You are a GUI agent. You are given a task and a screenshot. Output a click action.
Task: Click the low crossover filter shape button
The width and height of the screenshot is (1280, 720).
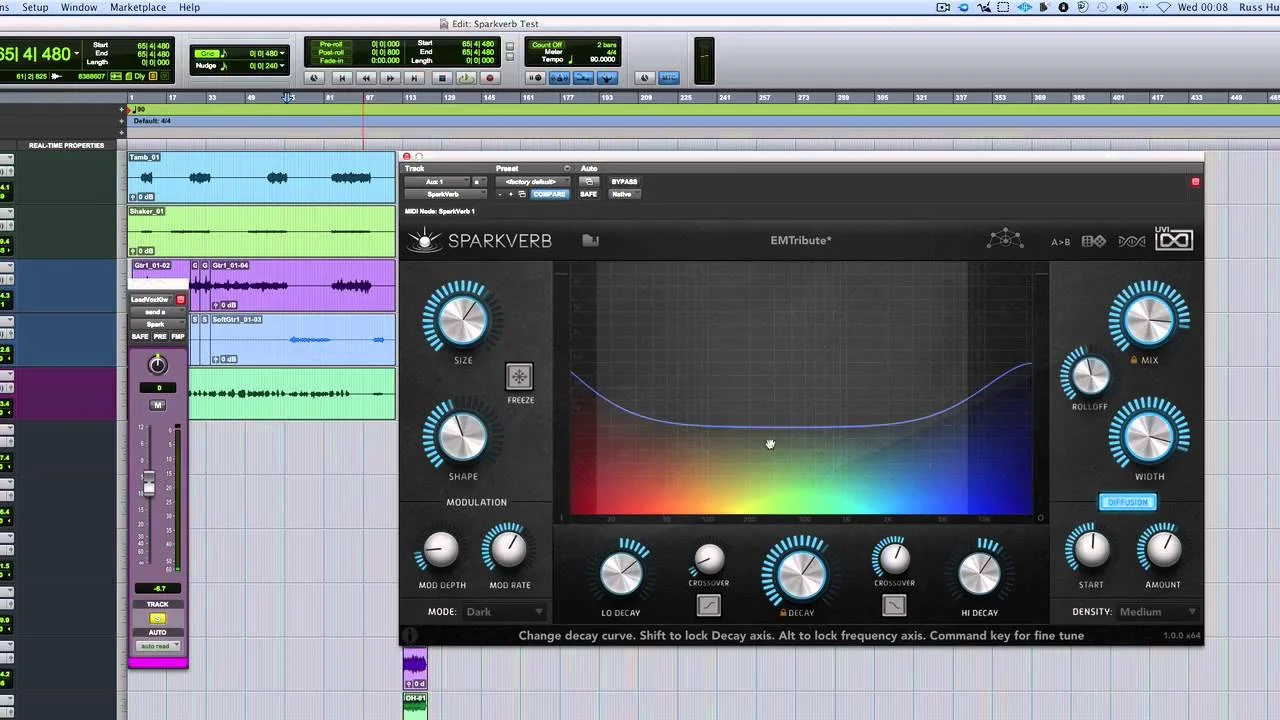(x=708, y=605)
